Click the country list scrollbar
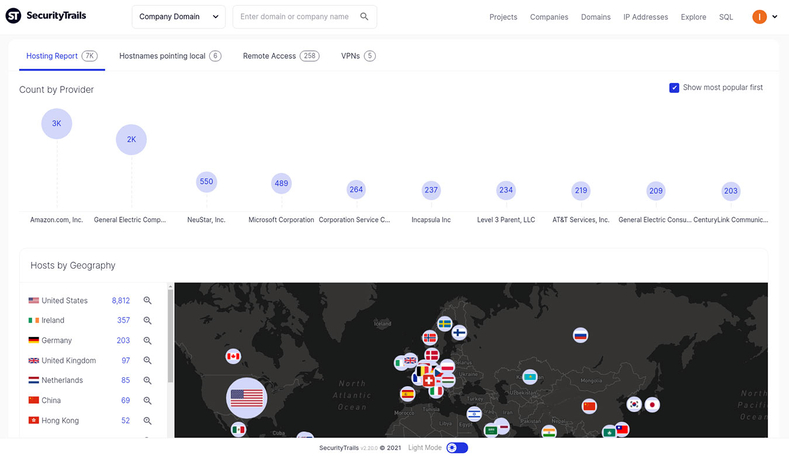The width and height of the screenshot is (789, 456). 170,334
